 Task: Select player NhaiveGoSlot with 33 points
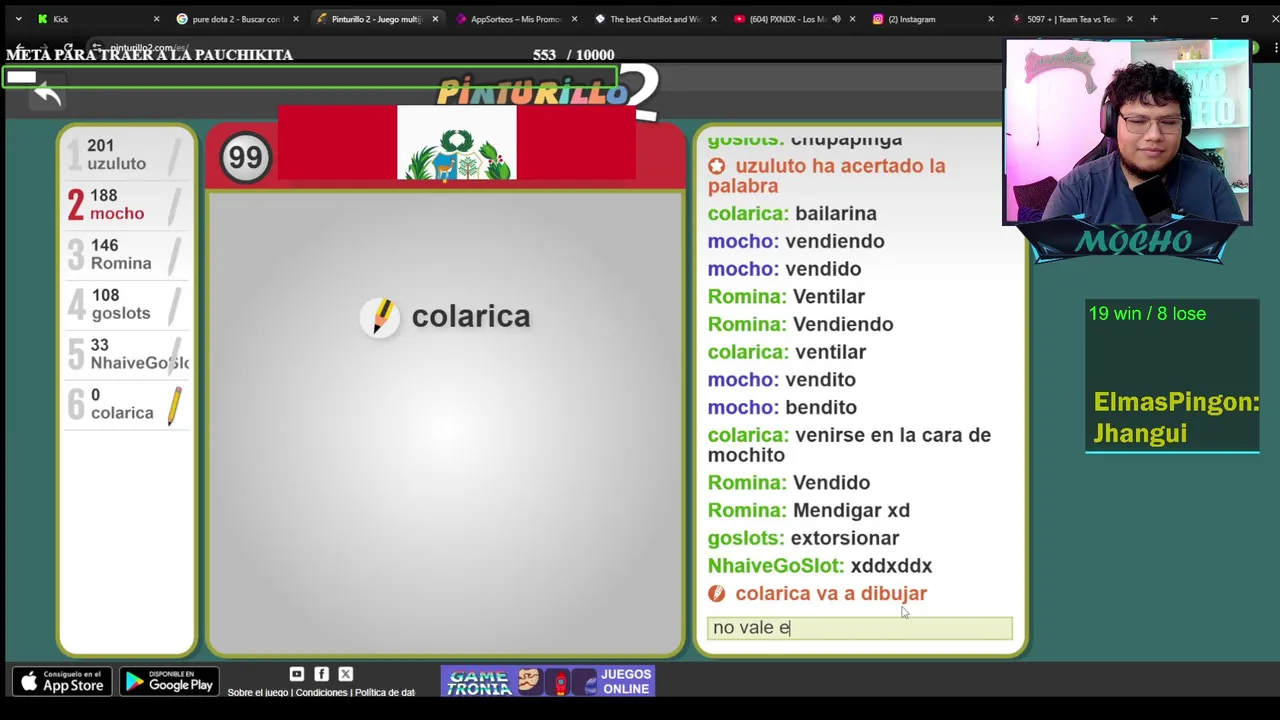(x=127, y=354)
